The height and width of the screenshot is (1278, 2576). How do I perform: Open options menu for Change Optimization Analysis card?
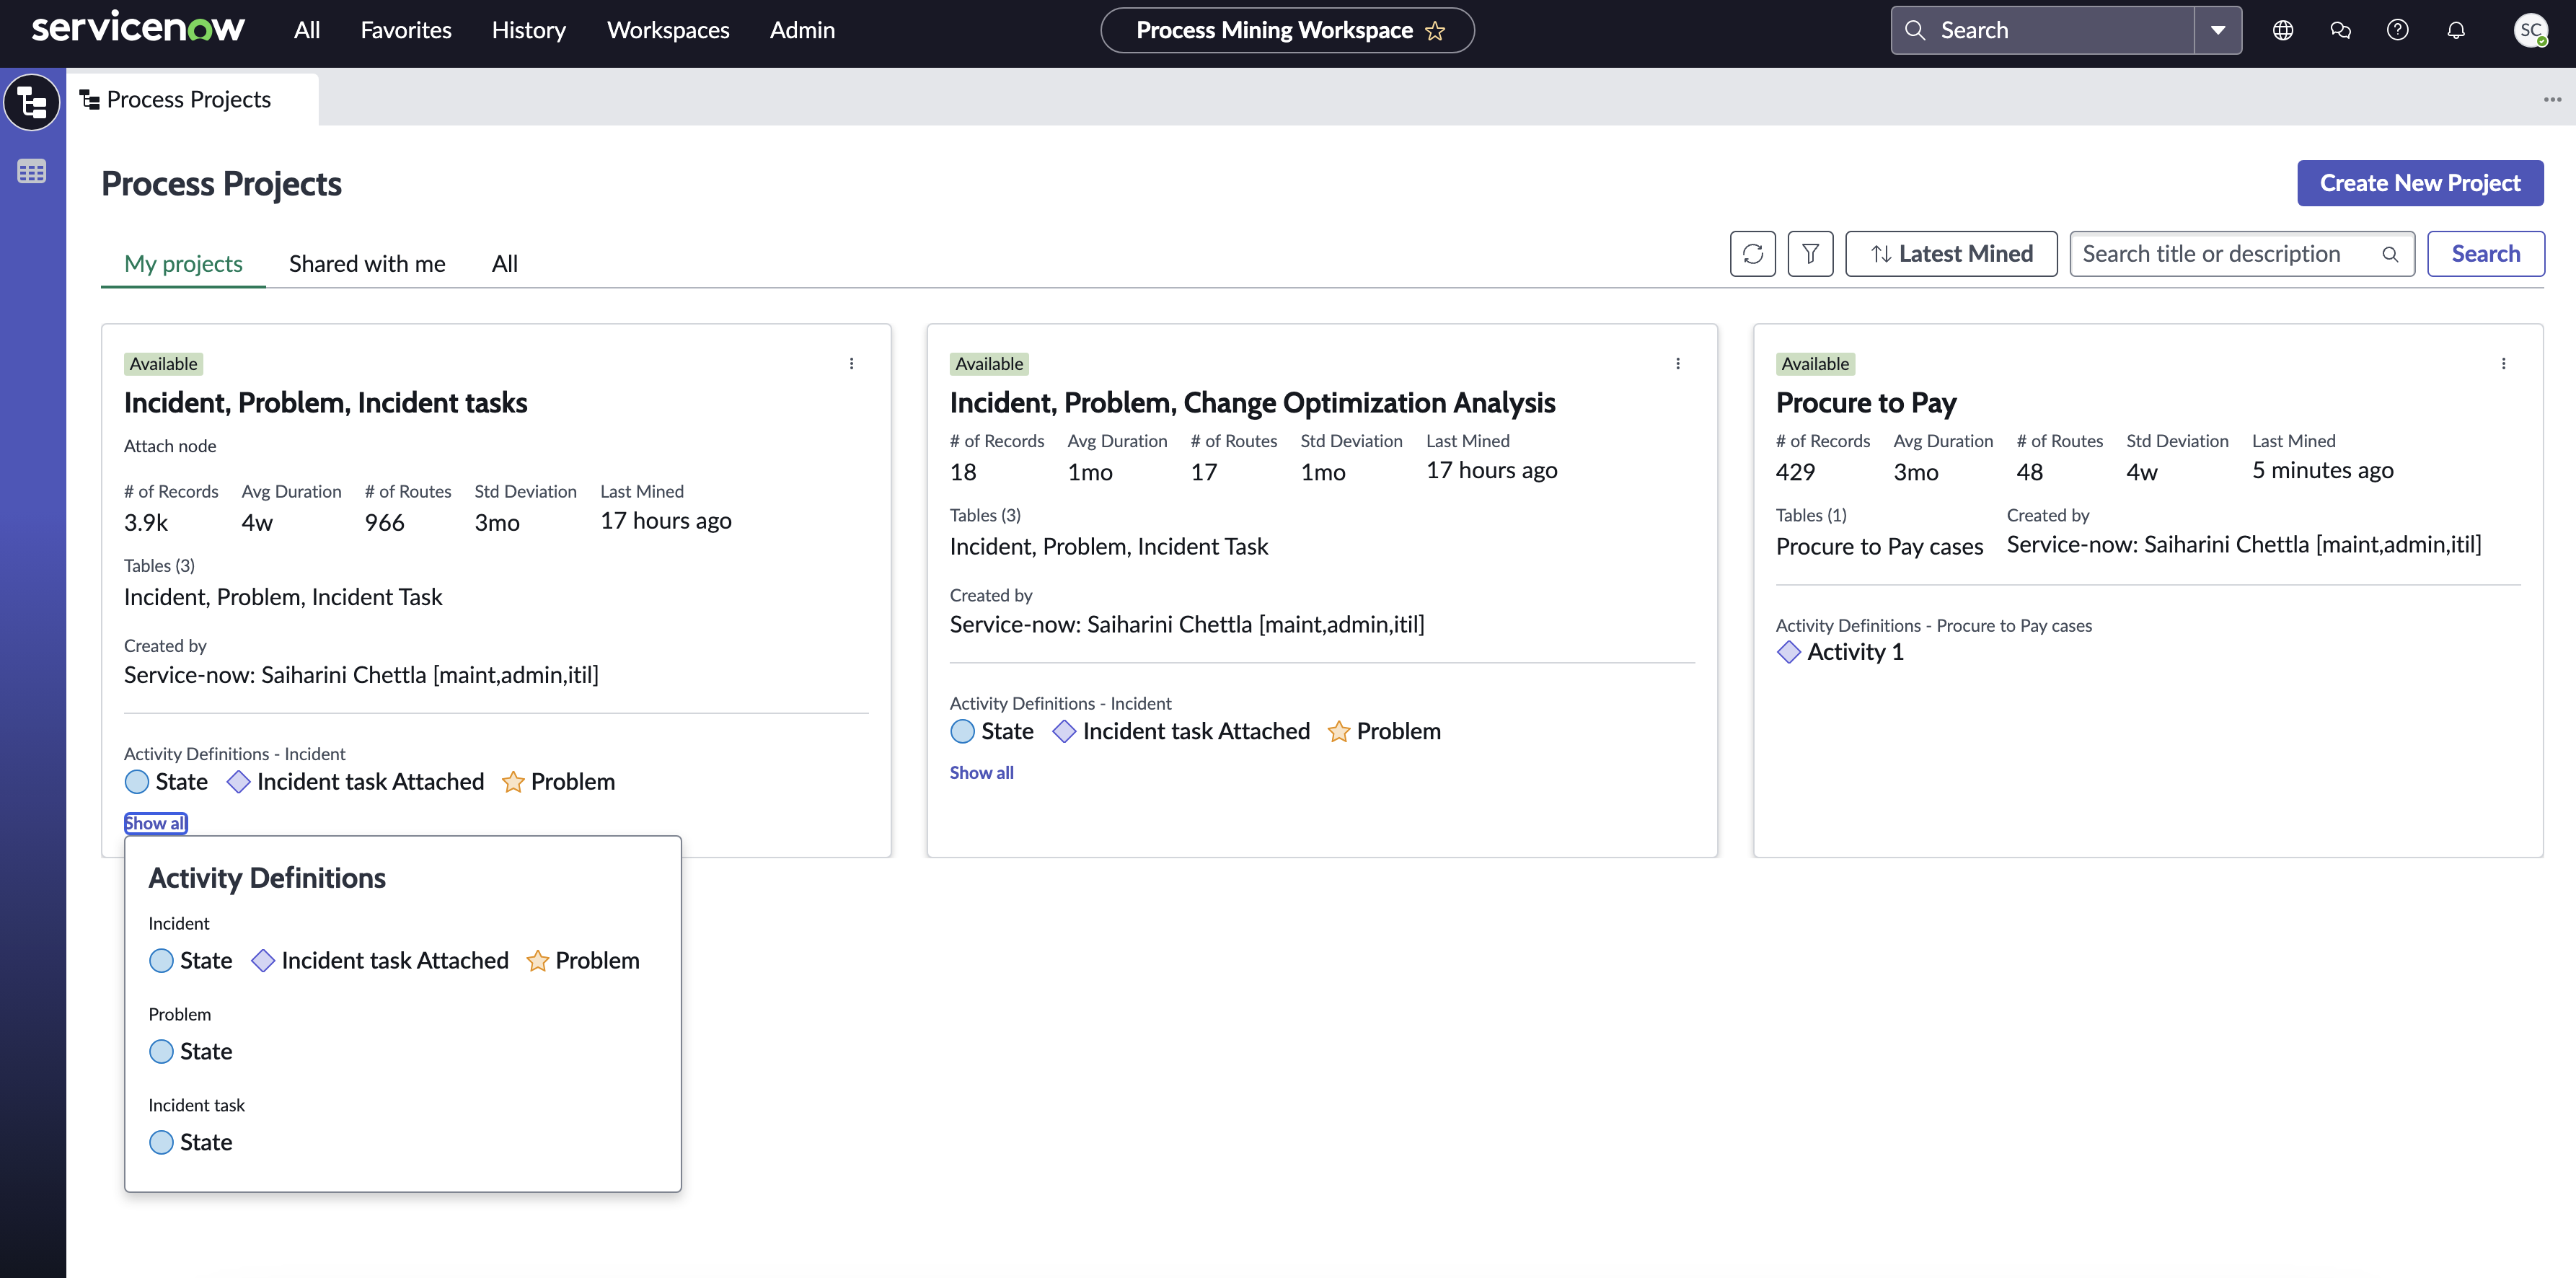[x=1677, y=364]
